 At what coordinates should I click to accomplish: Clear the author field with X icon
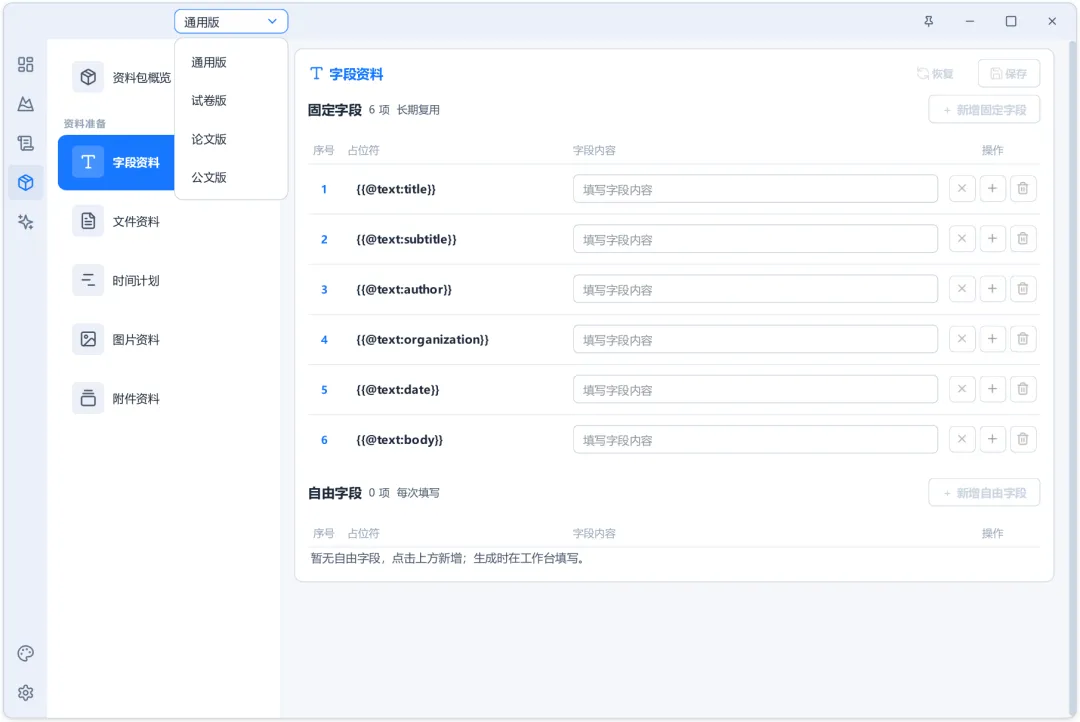962,289
